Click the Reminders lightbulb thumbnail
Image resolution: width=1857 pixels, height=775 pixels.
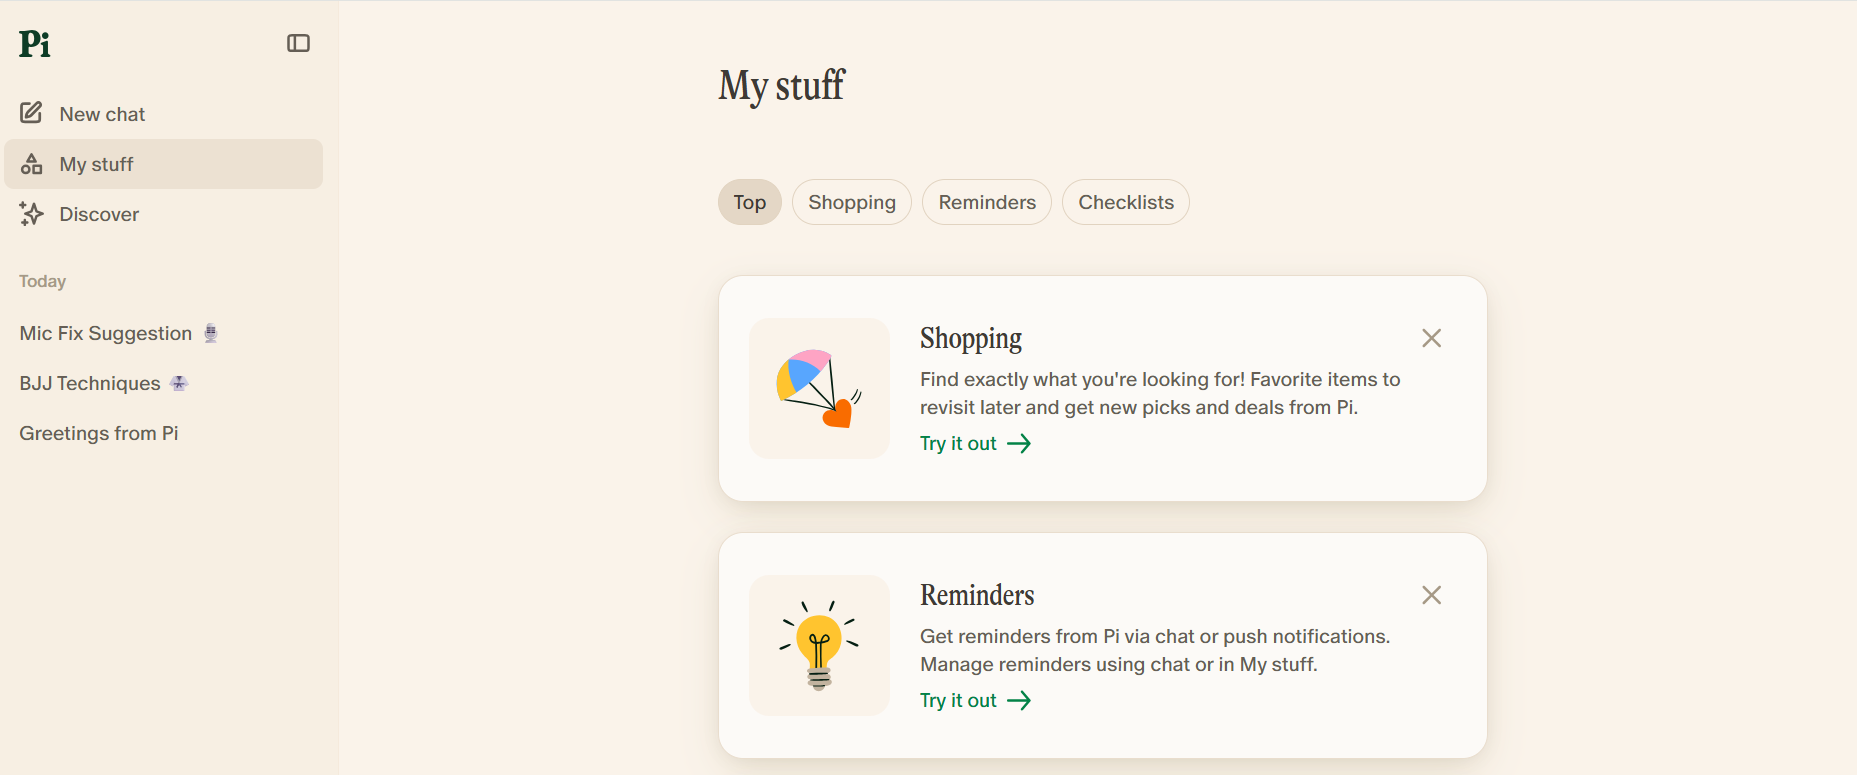pos(819,645)
